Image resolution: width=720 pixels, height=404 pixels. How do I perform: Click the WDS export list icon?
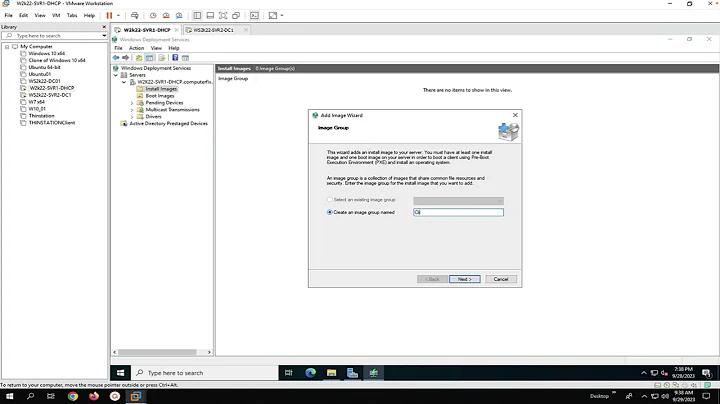pos(162,57)
